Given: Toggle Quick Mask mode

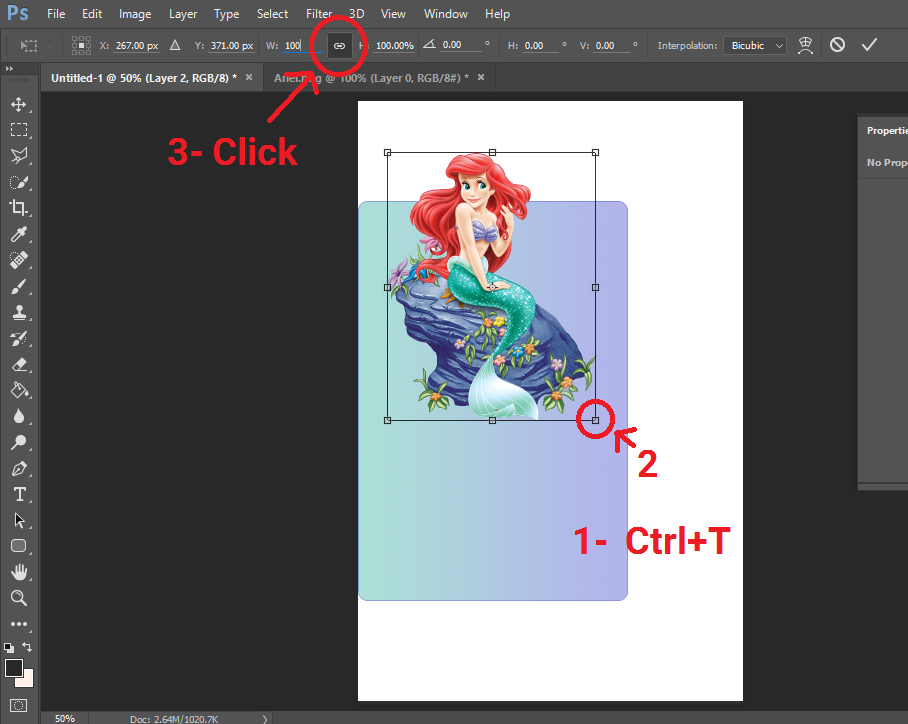Looking at the screenshot, I should pyautogui.click(x=19, y=705).
